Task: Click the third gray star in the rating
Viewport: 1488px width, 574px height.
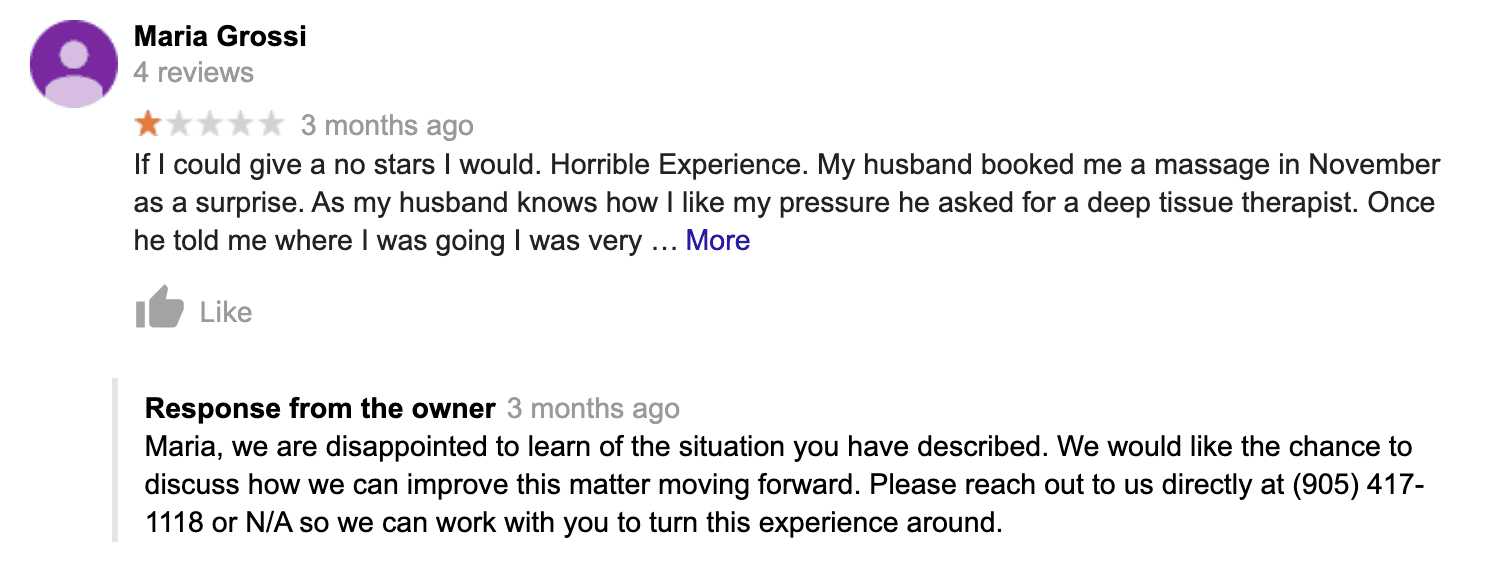Action: click(210, 125)
